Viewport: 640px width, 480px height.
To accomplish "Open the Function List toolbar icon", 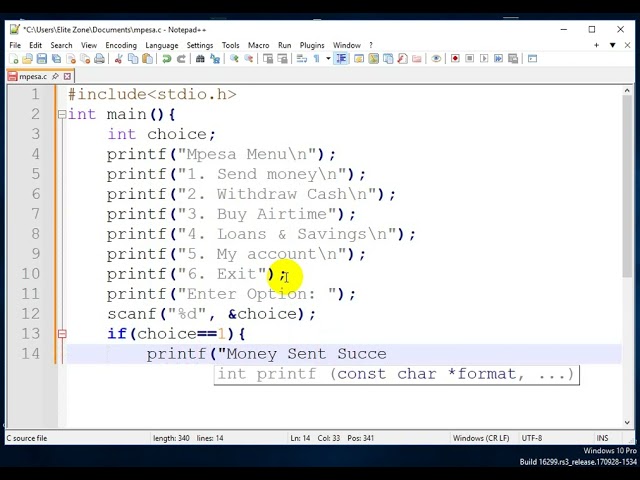I will (x=402, y=59).
